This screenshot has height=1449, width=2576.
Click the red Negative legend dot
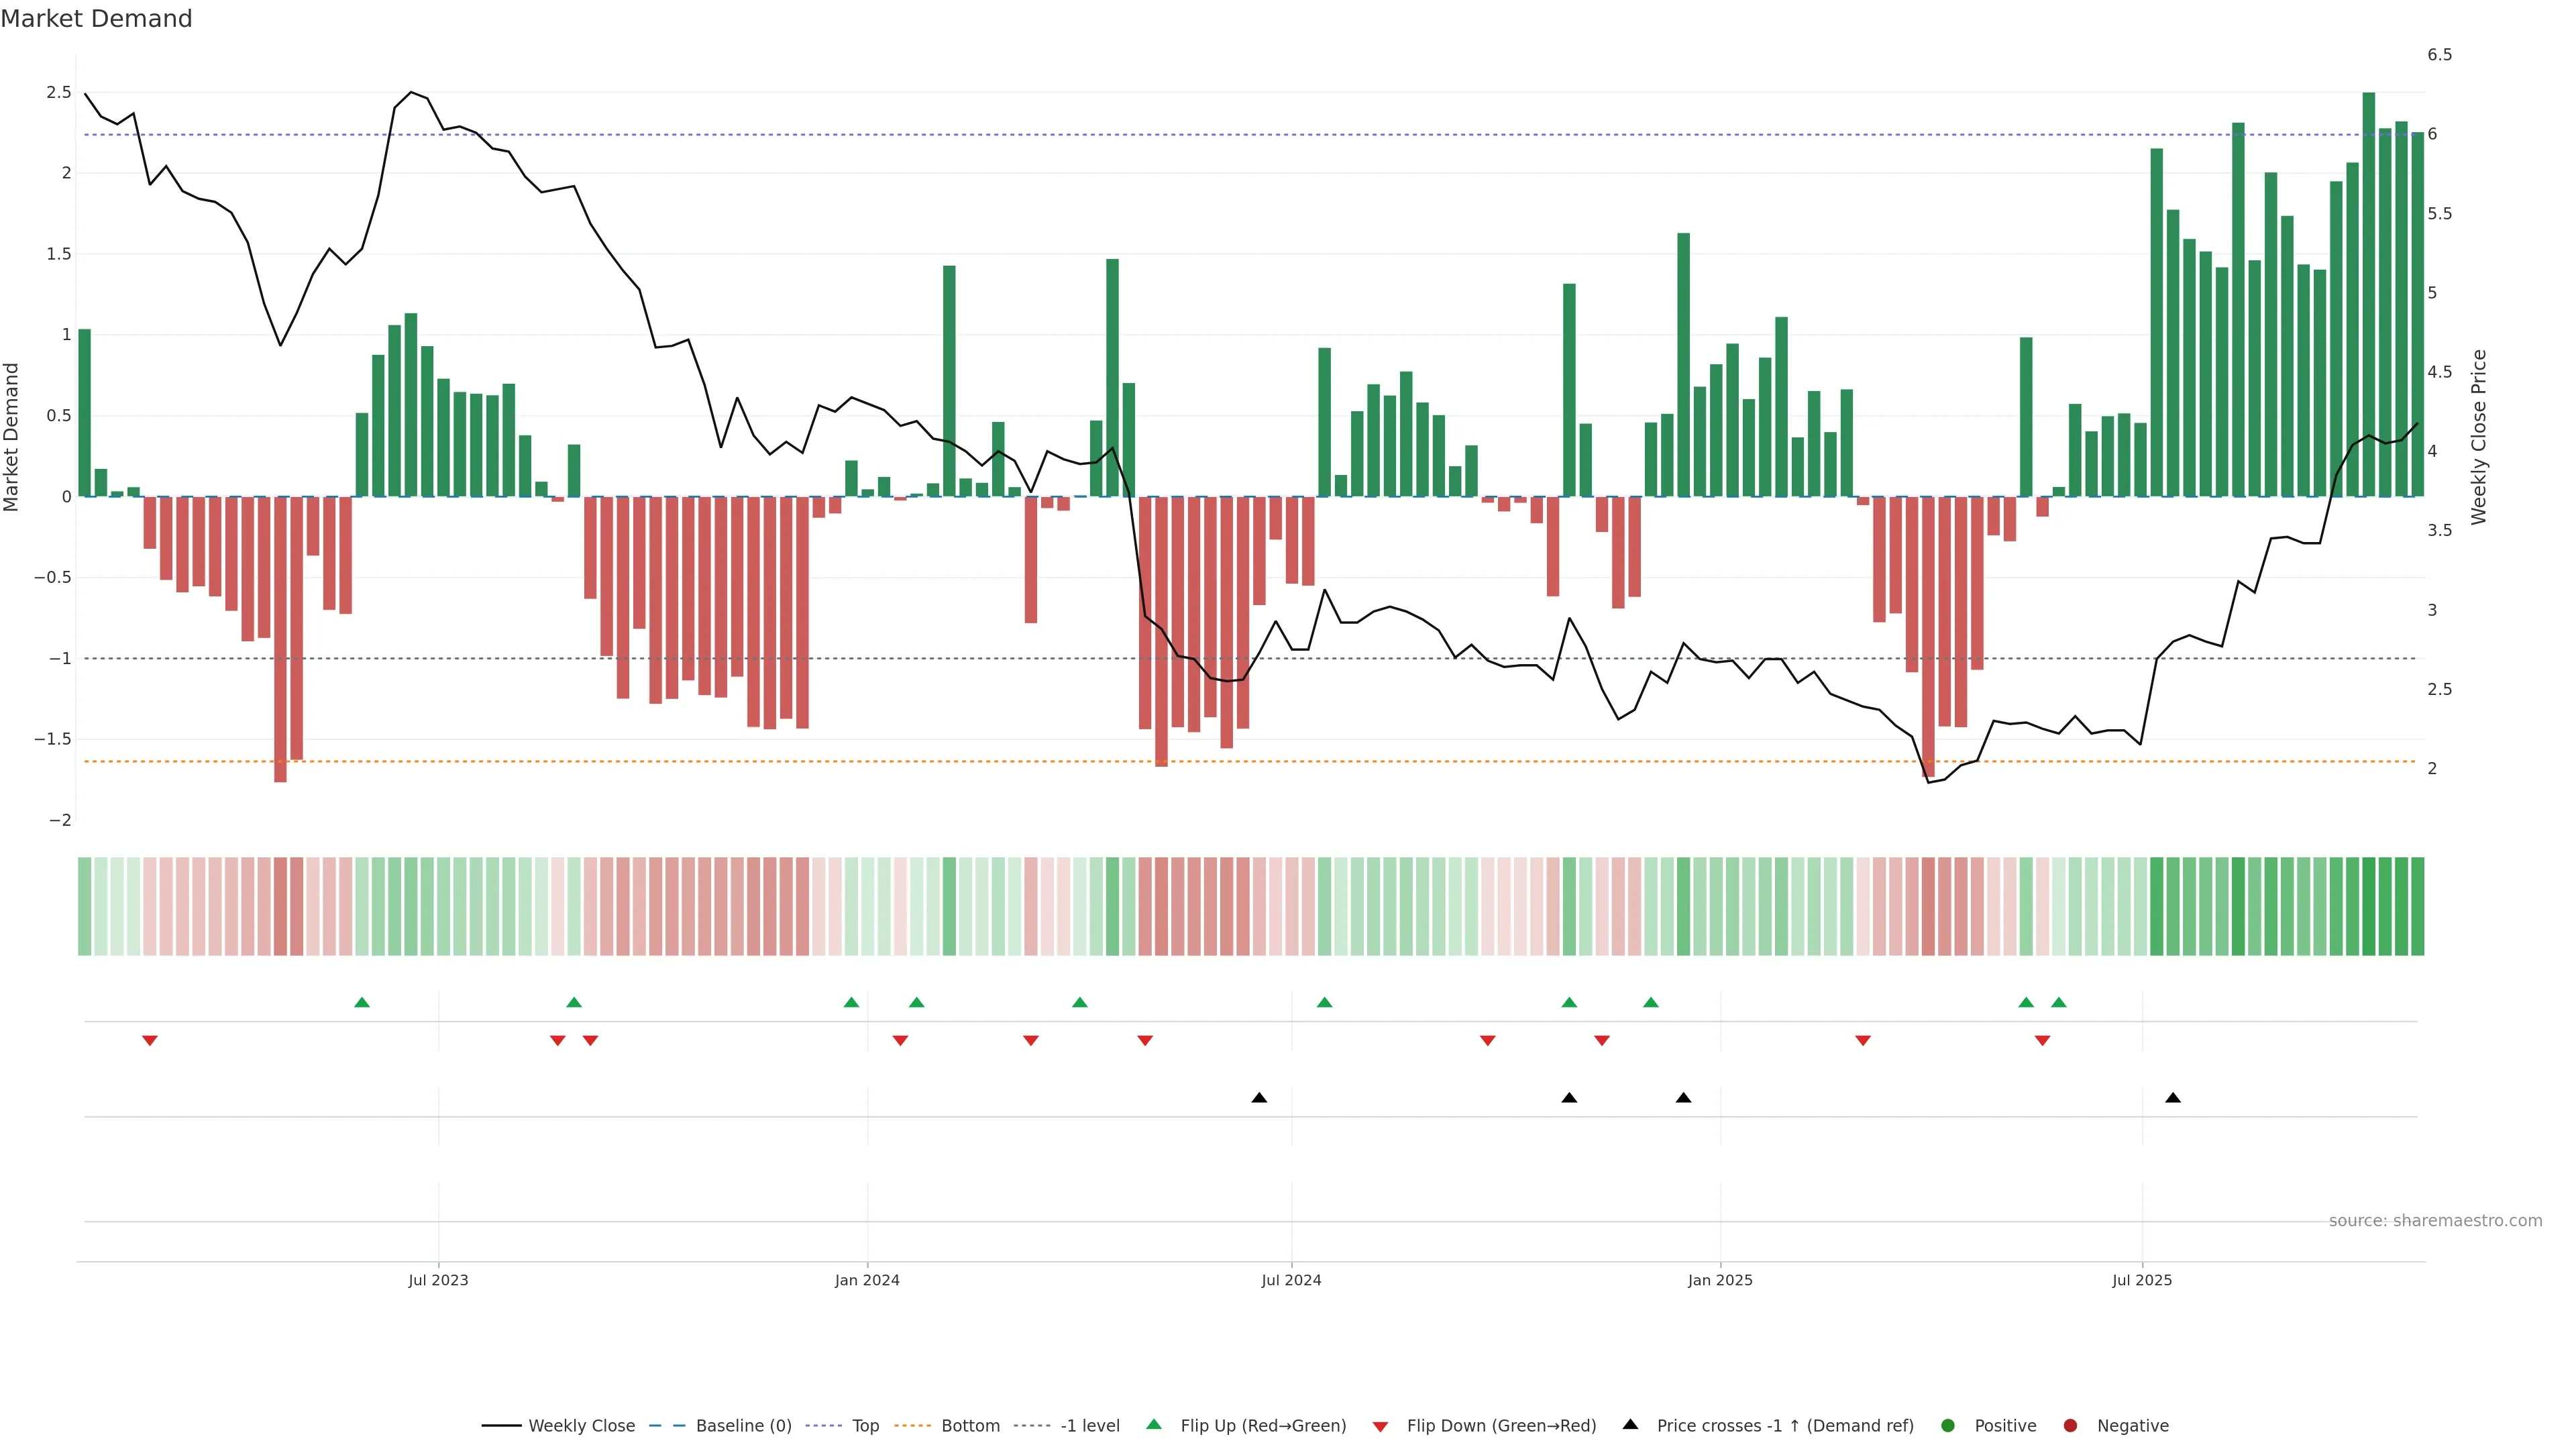(2070, 1425)
